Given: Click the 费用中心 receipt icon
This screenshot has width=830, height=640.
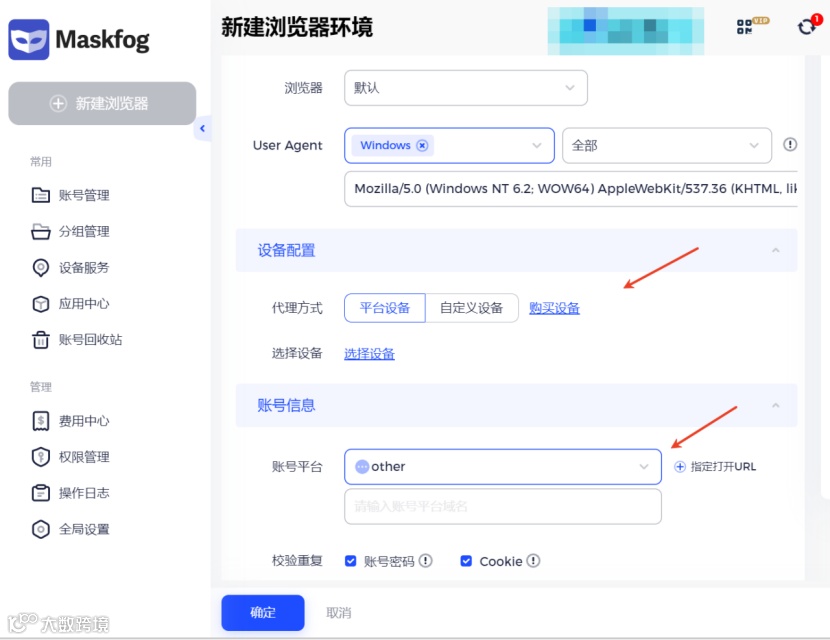Looking at the screenshot, I should [41, 421].
